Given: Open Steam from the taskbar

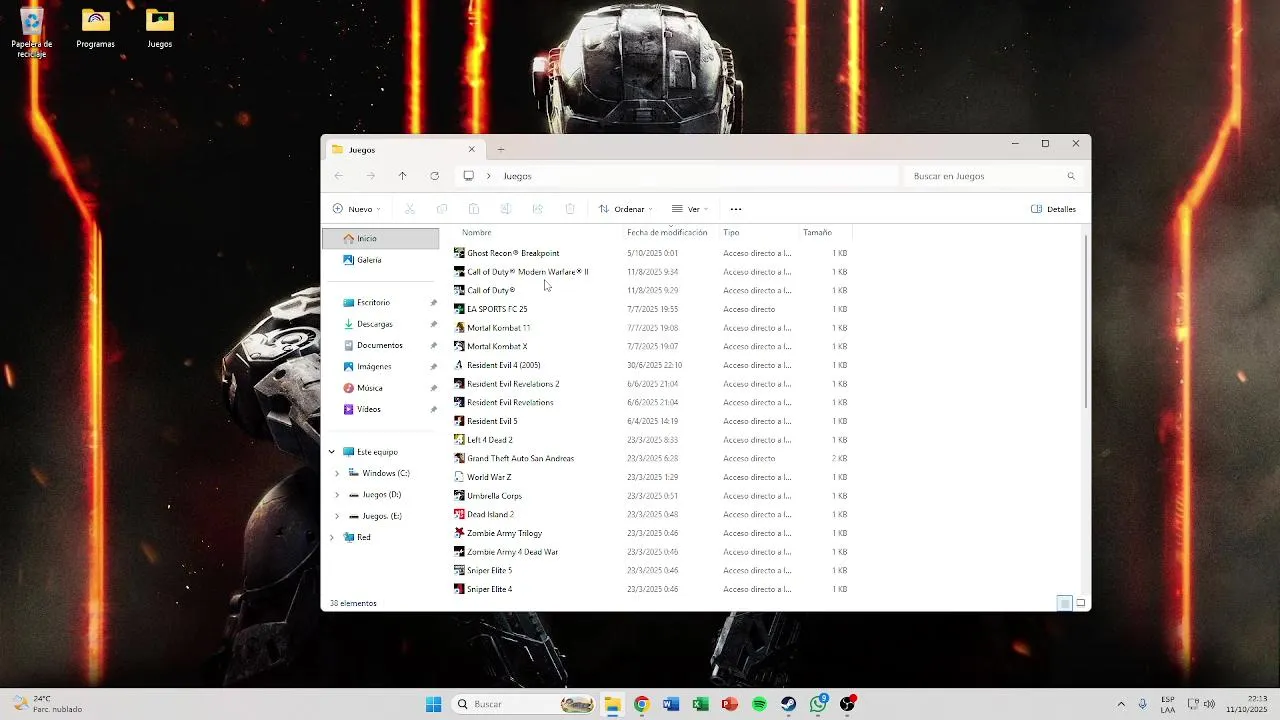Looking at the screenshot, I should [789, 704].
